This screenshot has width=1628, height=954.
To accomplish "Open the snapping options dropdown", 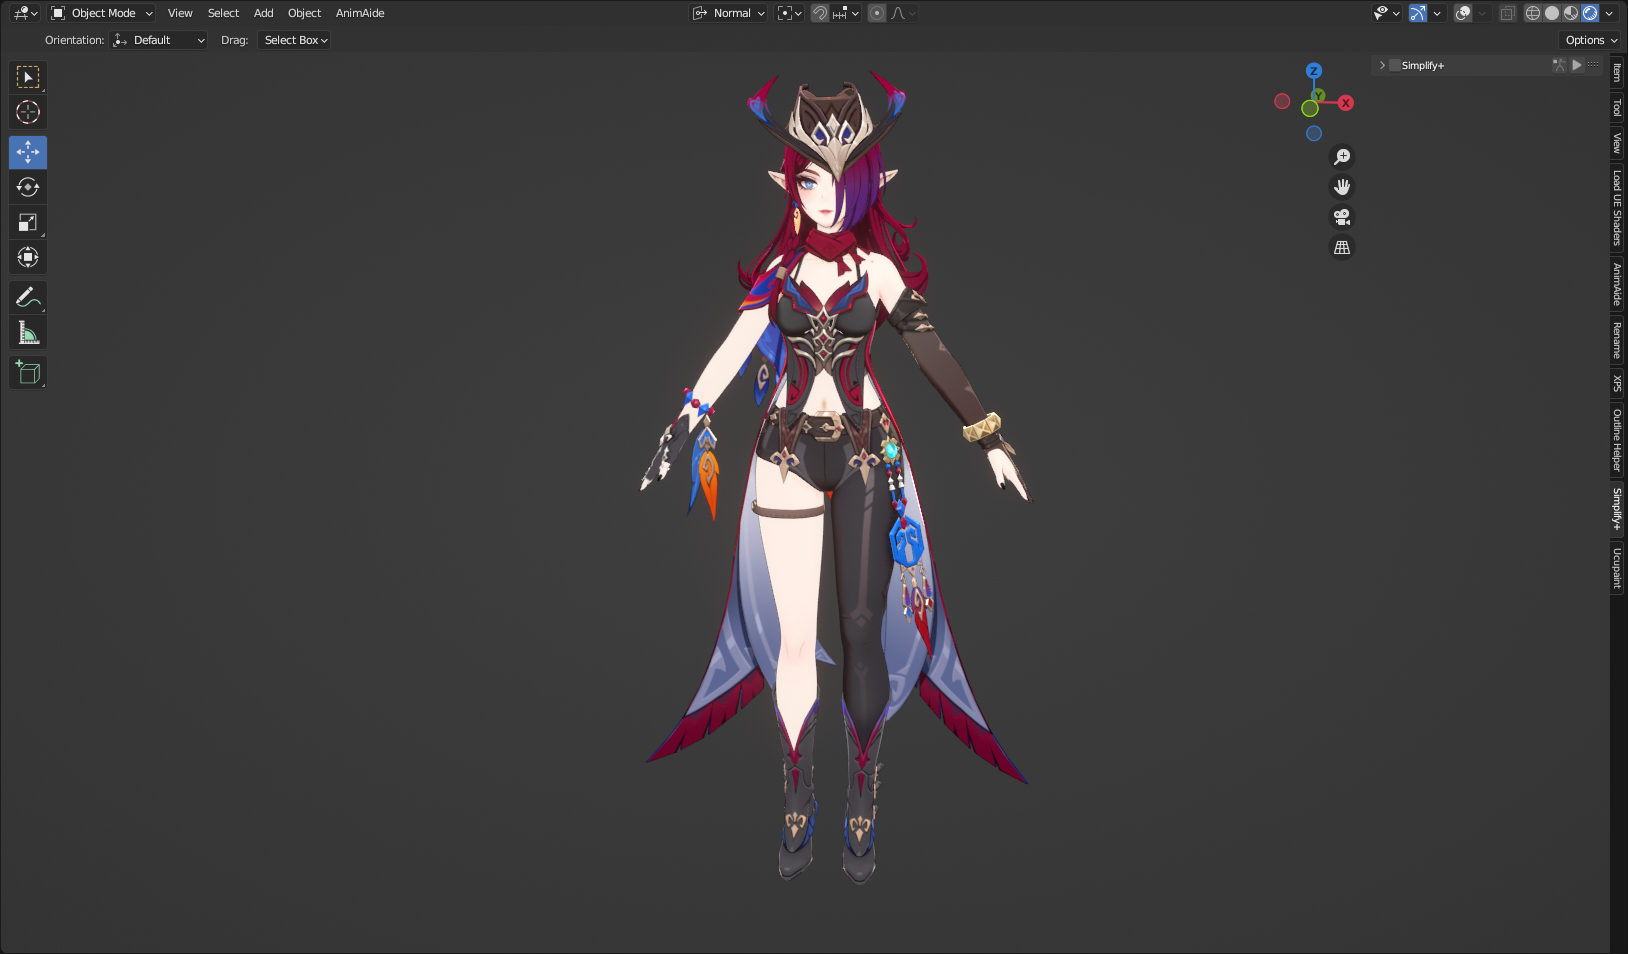I will (x=846, y=13).
